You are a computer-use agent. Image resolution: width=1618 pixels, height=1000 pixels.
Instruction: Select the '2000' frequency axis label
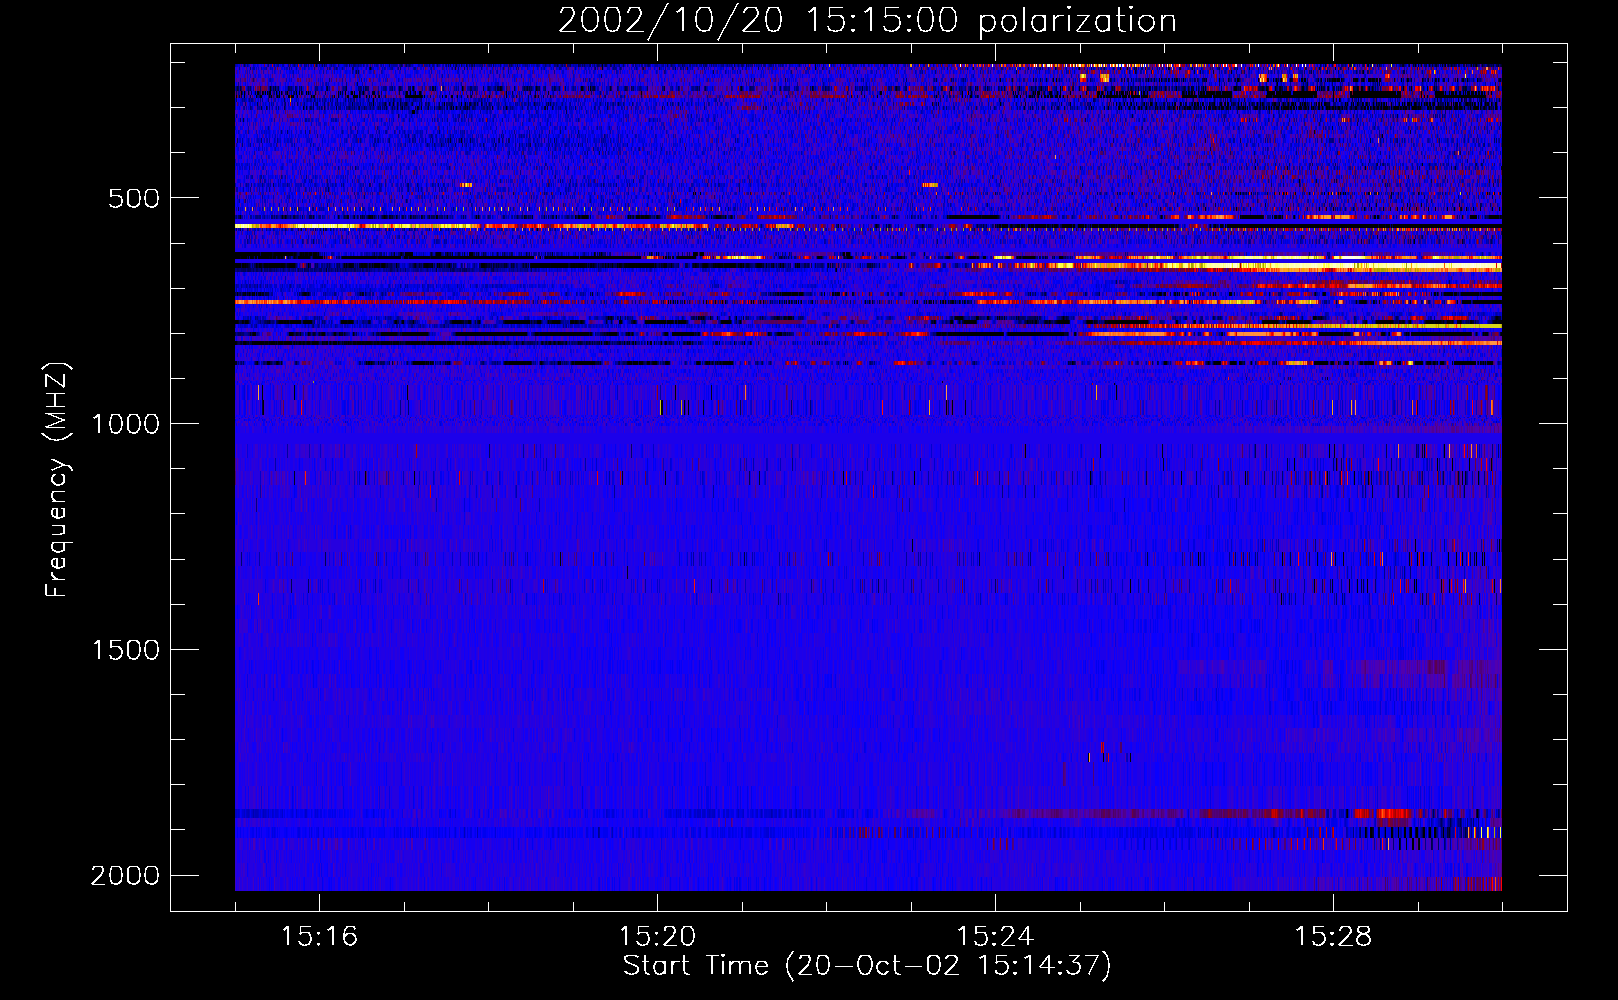click(x=125, y=876)
